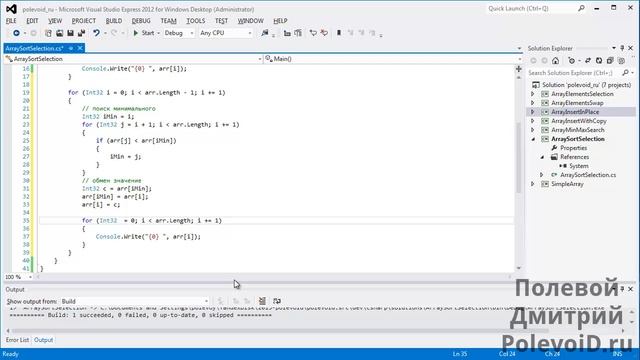Undo the last edit
This screenshot has height=360, width=640.
96,33
